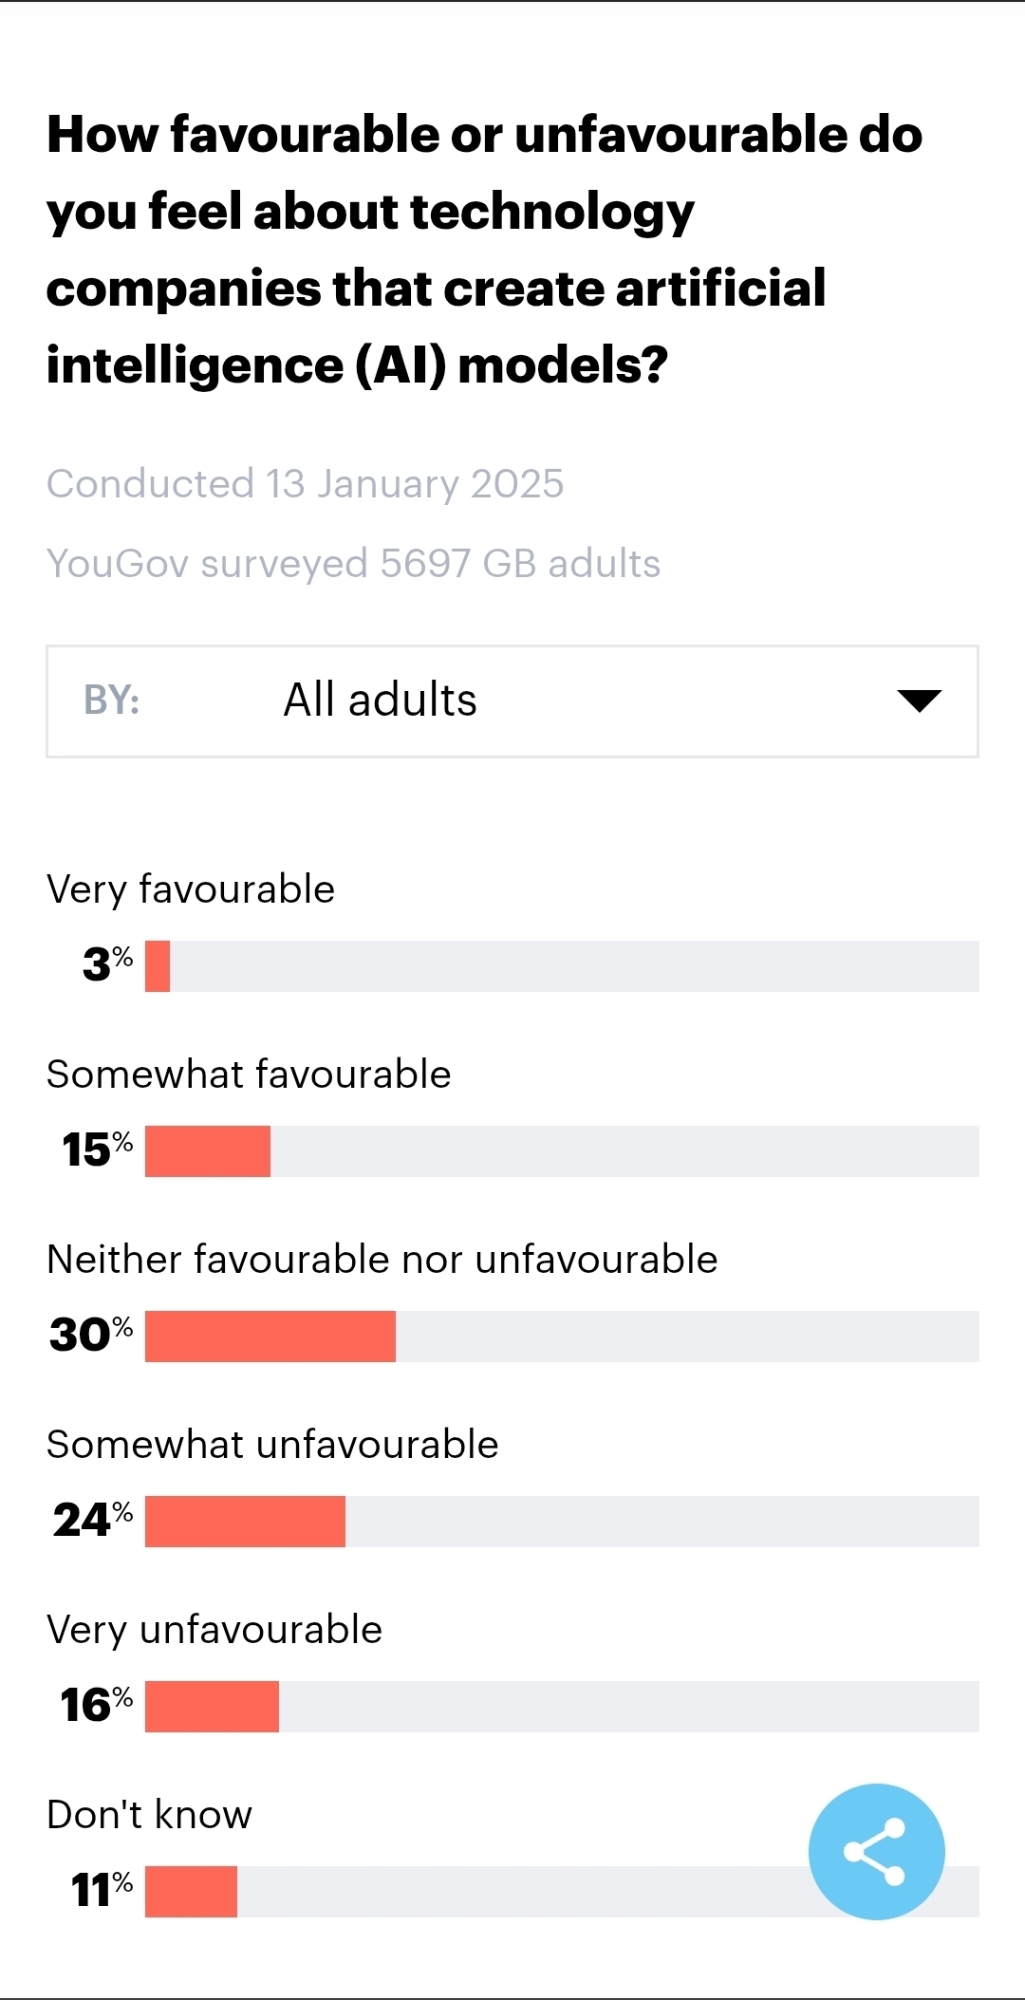Click the 'Somewhat favourable' label
This screenshot has height=2000, width=1025.
(249, 1074)
